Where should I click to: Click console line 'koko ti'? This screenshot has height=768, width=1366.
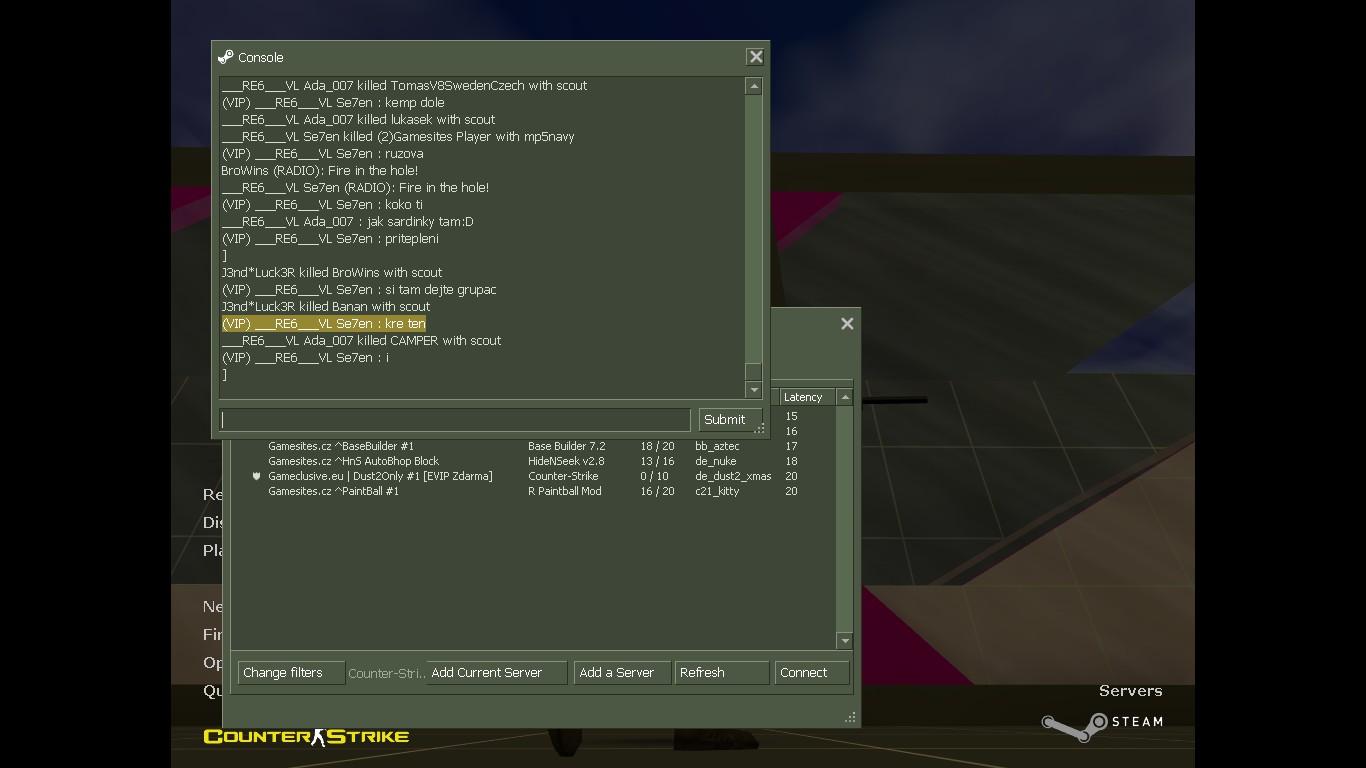322,204
